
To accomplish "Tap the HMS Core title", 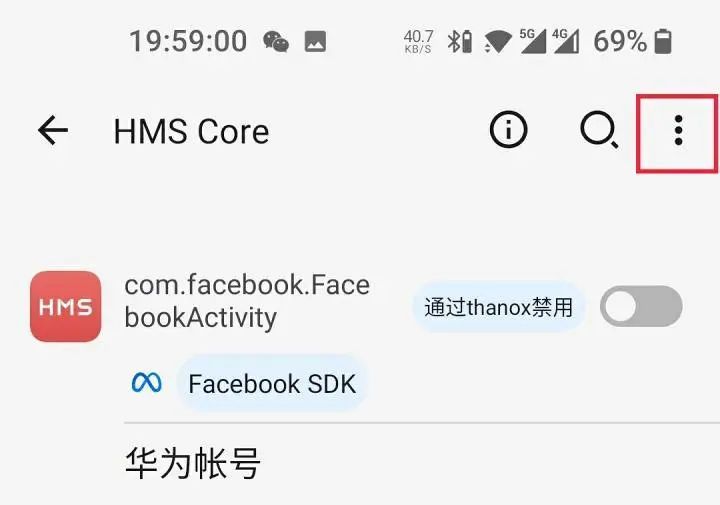I will click(191, 131).
